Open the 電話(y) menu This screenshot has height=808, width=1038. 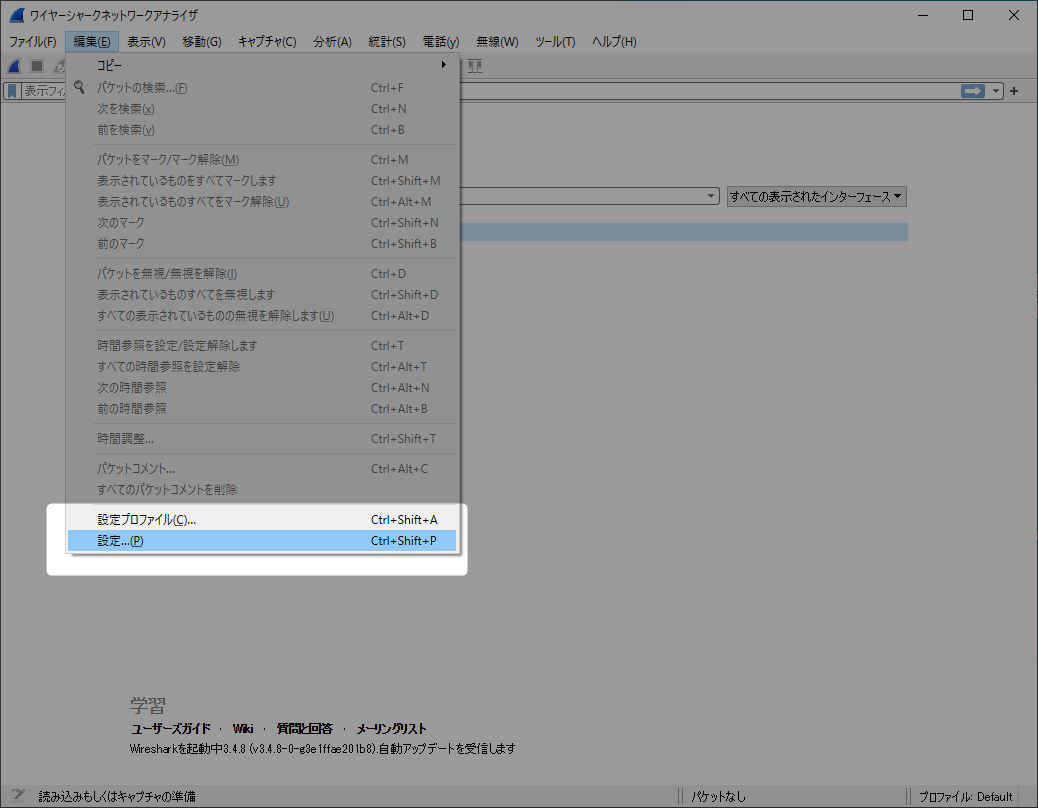(441, 41)
